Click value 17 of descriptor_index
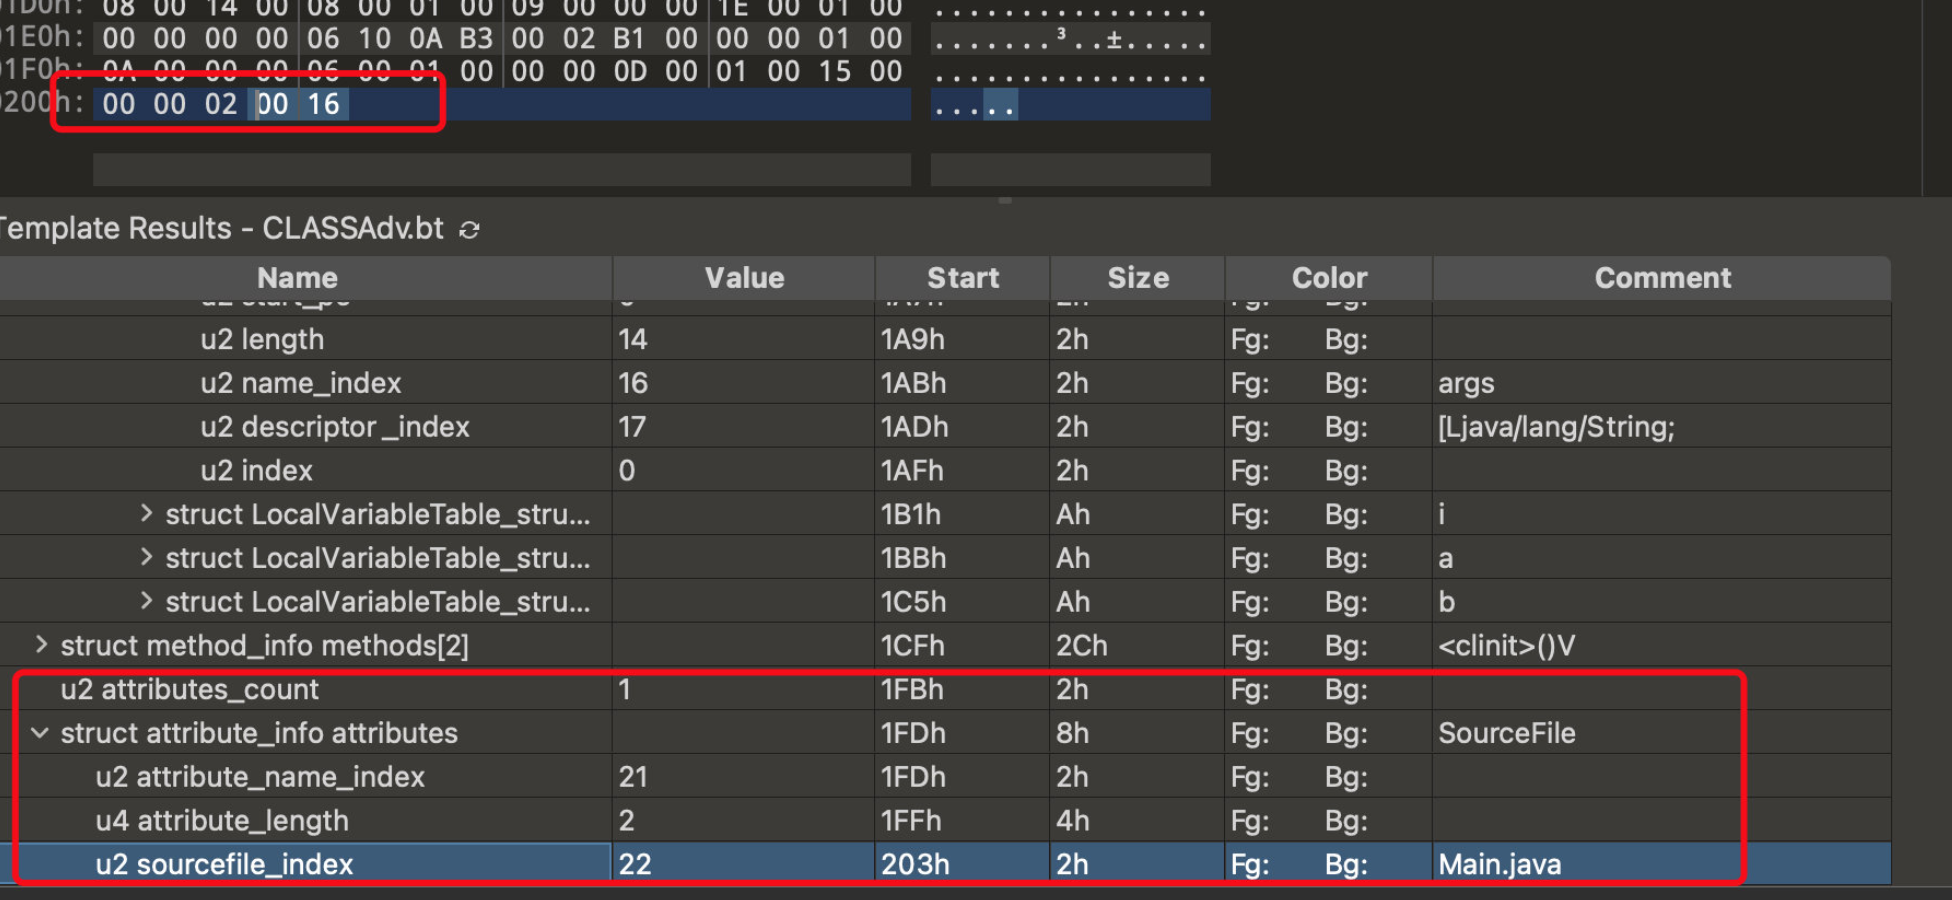The image size is (1952, 900). pos(632,427)
